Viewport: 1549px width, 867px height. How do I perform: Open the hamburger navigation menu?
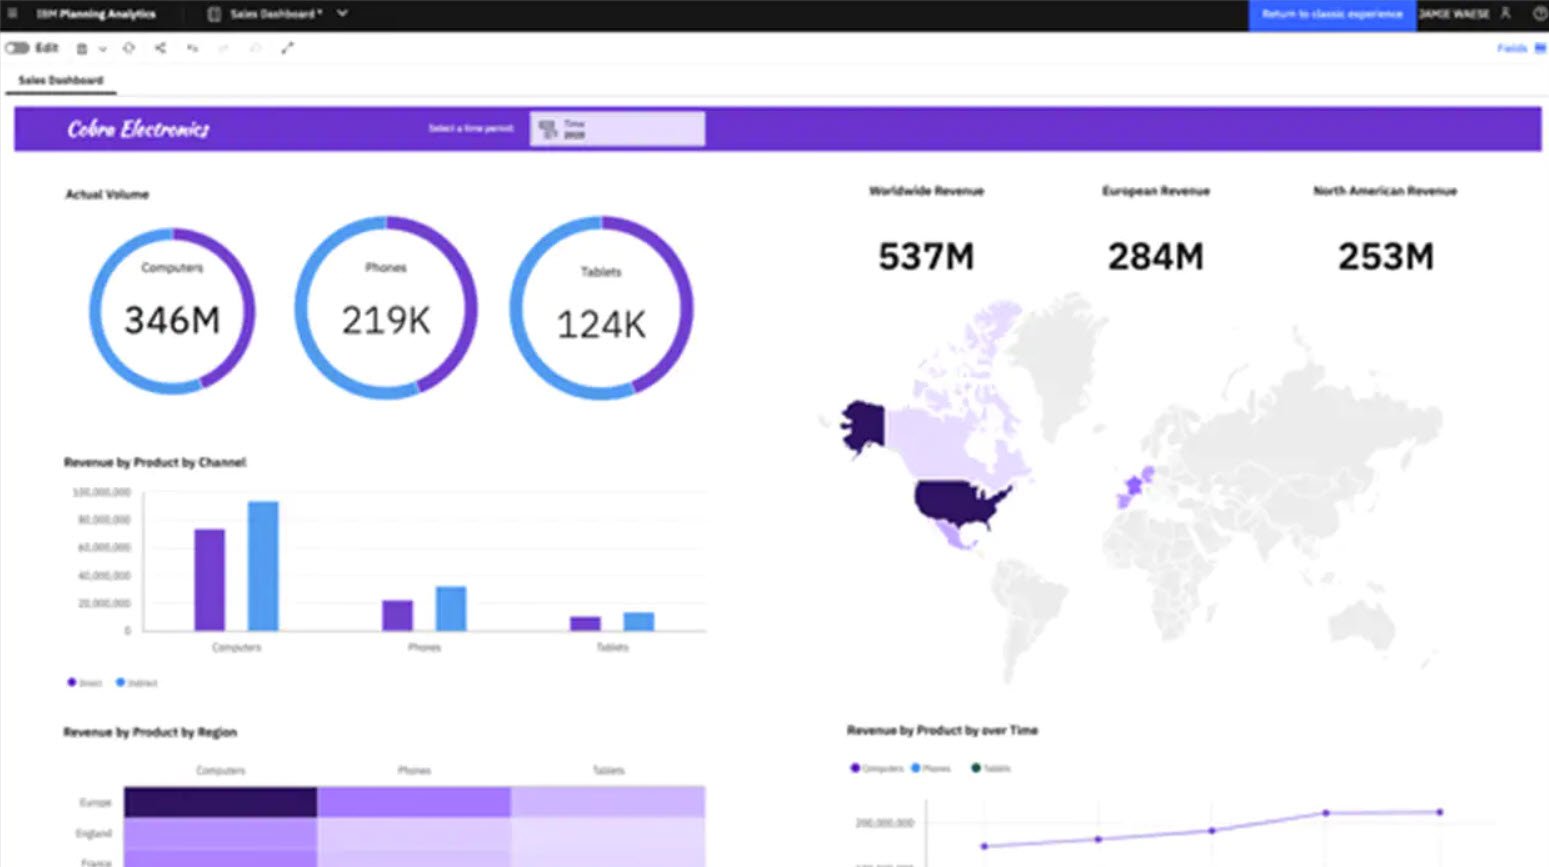pyautogui.click(x=12, y=13)
